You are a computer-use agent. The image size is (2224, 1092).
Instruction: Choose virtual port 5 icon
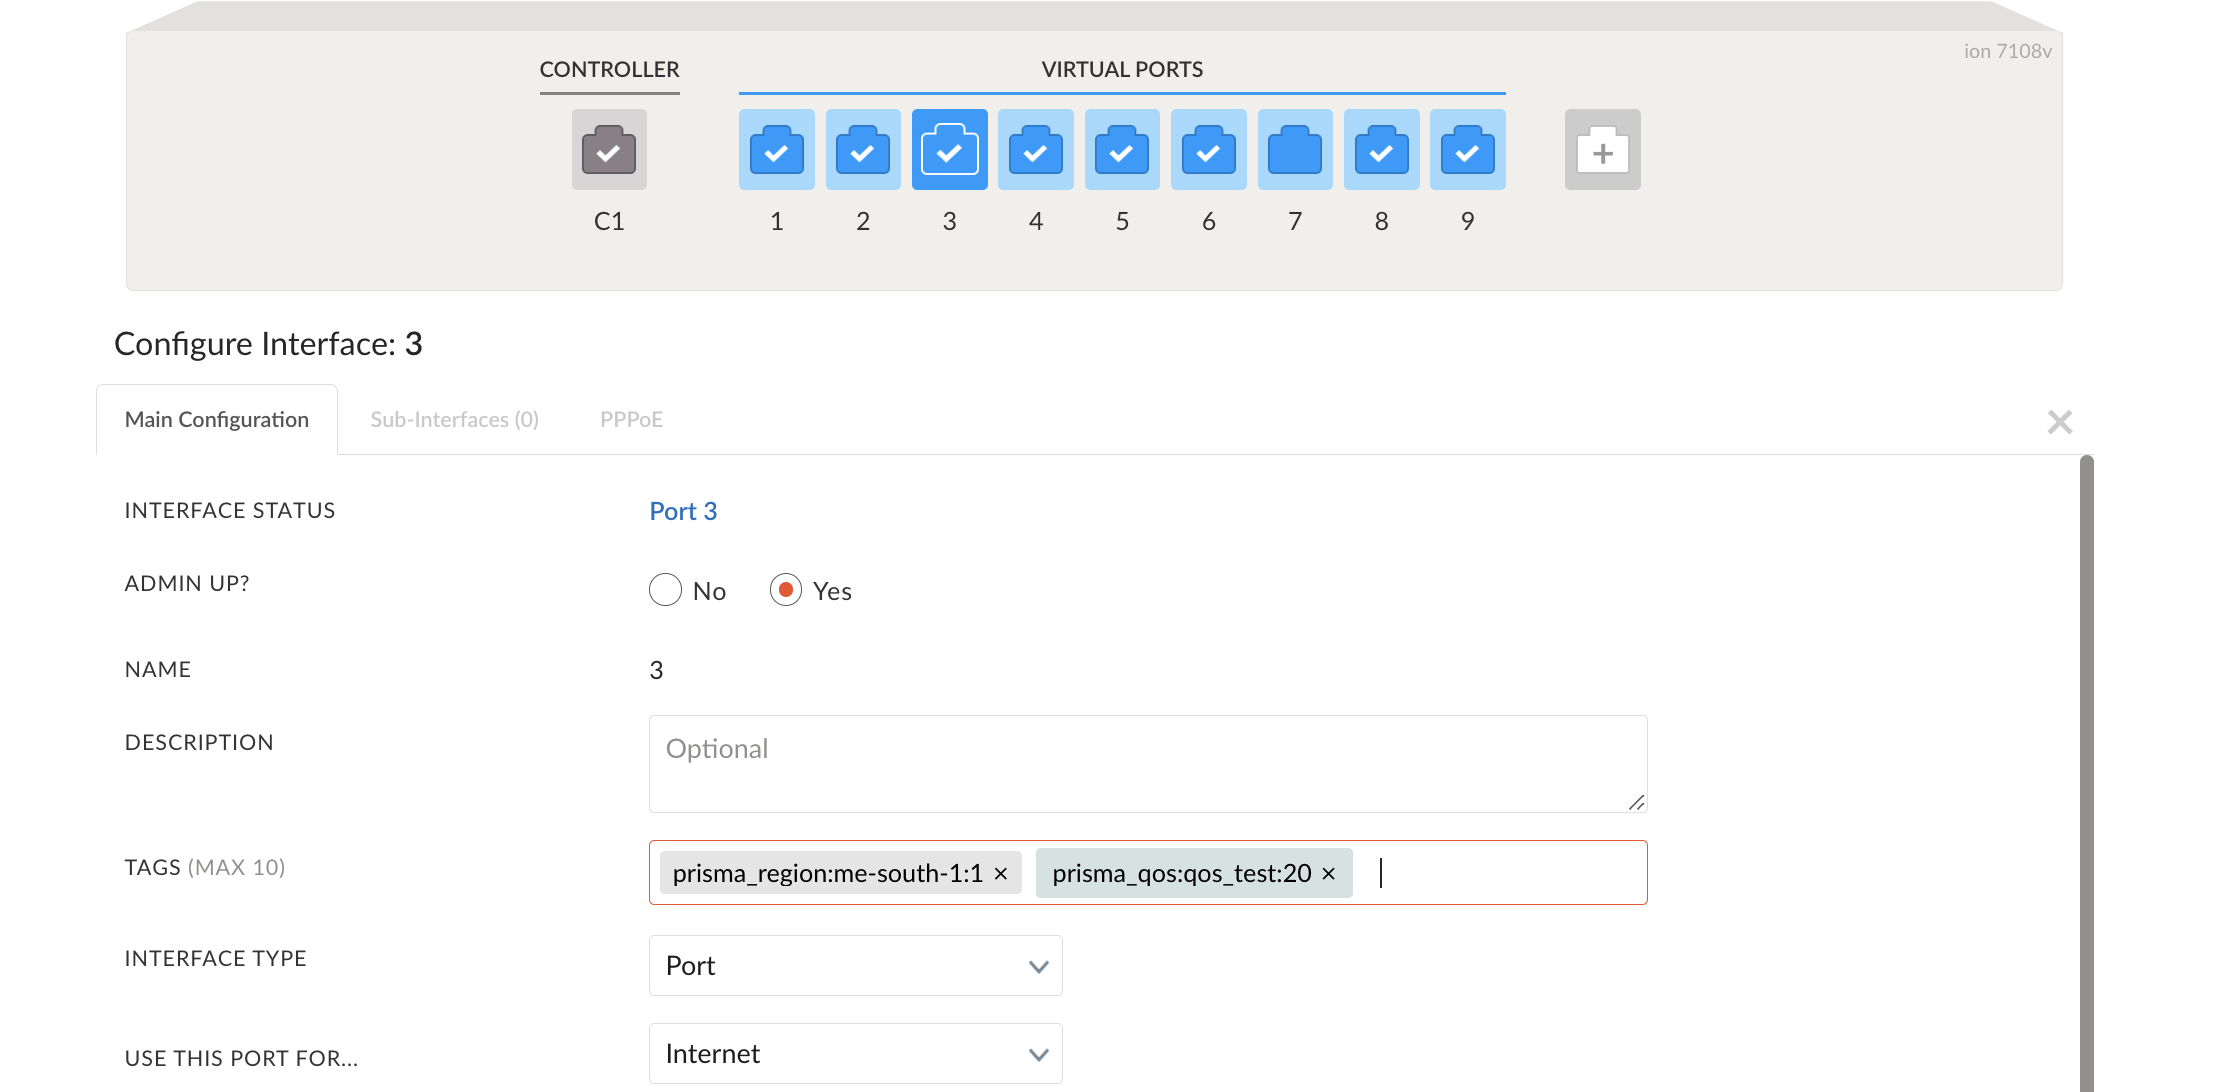pyautogui.click(x=1121, y=150)
